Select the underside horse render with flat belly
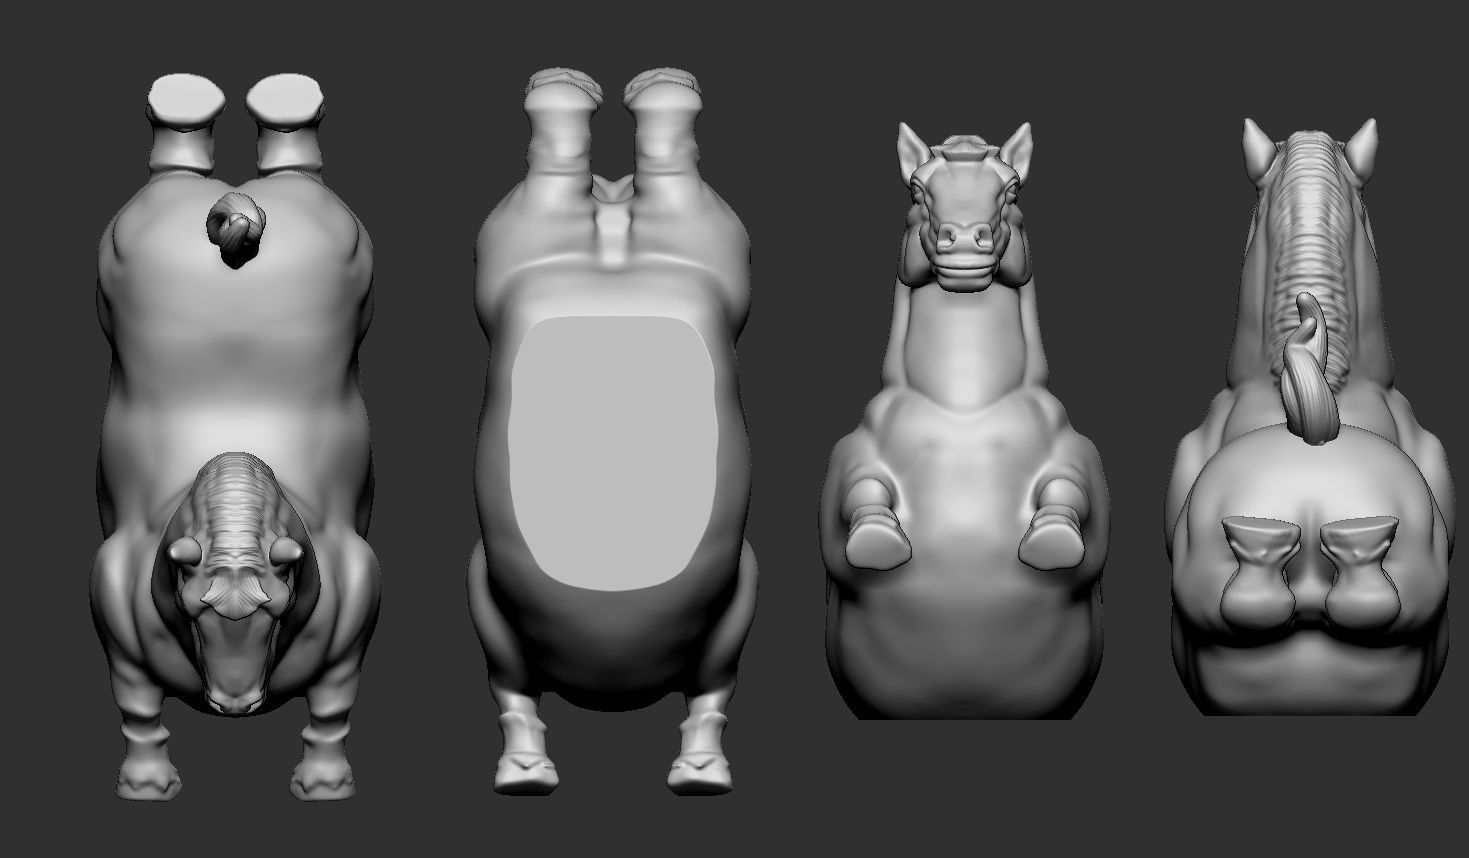 click(x=612, y=431)
